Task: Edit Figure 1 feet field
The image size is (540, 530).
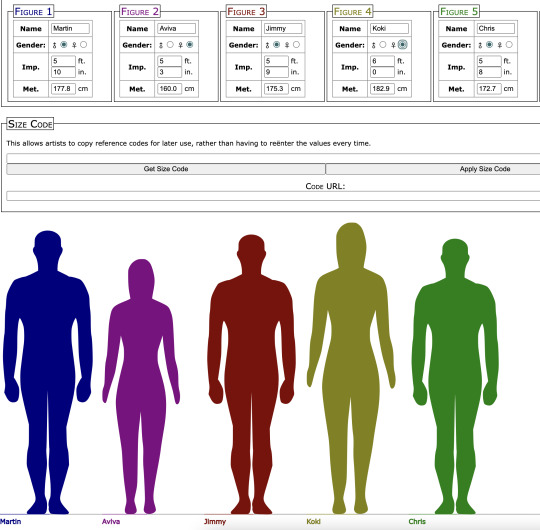Action: (x=63, y=61)
